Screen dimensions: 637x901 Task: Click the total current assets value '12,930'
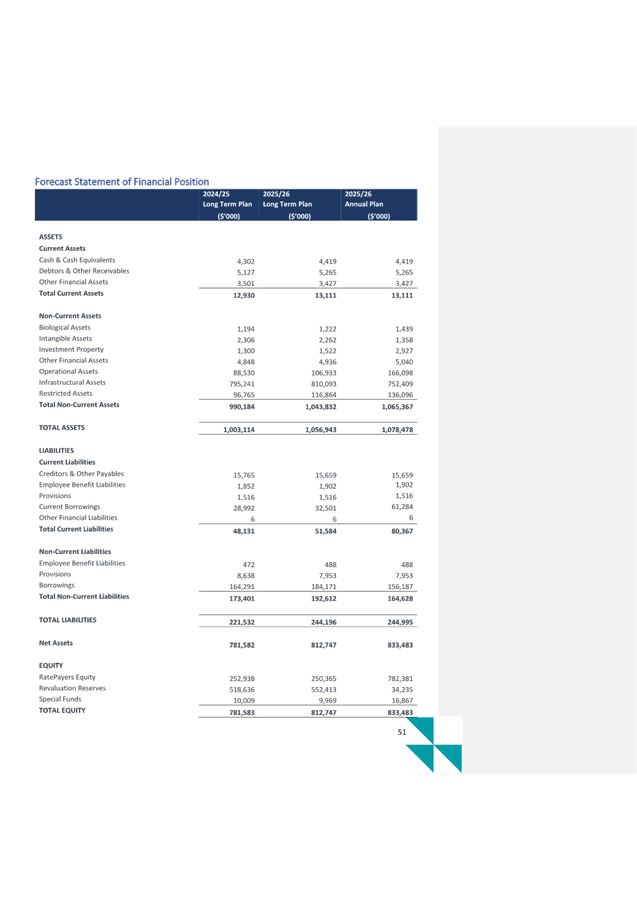[x=244, y=295]
